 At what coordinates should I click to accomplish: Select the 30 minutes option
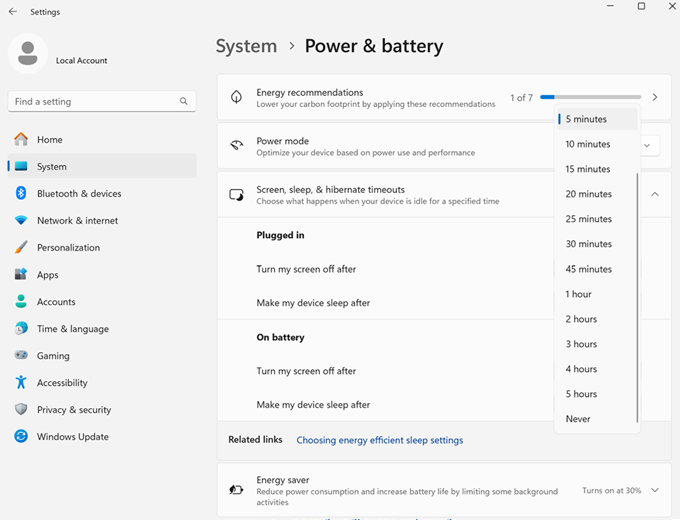pos(597,244)
